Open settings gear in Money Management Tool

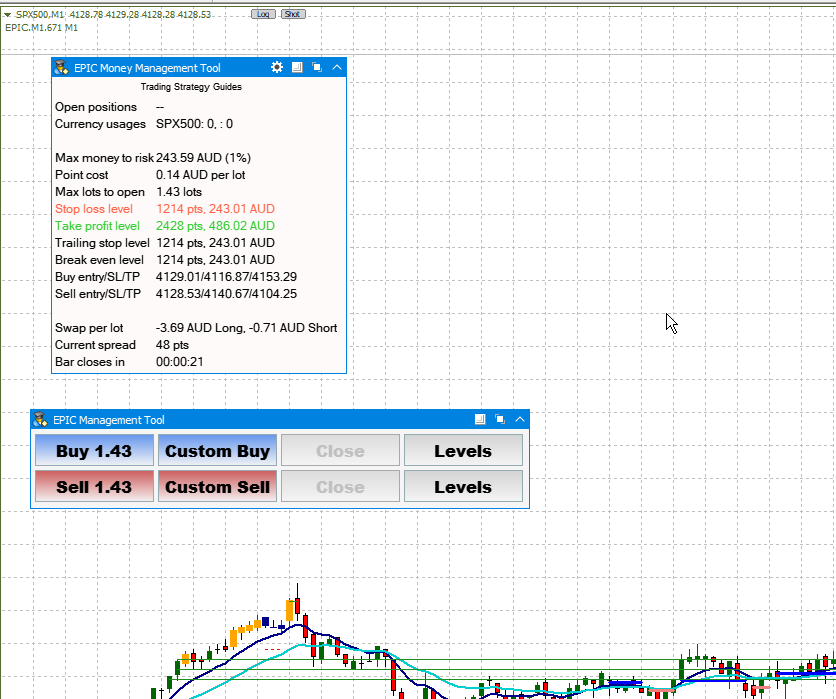point(277,68)
